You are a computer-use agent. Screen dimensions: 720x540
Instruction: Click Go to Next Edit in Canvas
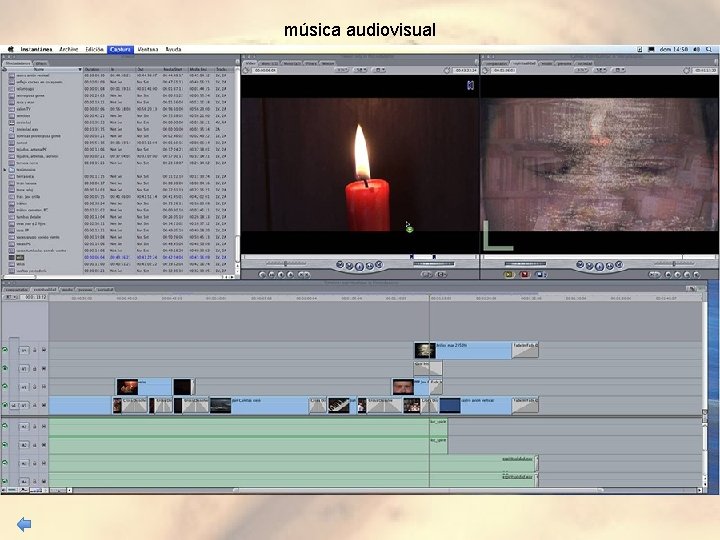click(619, 265)
